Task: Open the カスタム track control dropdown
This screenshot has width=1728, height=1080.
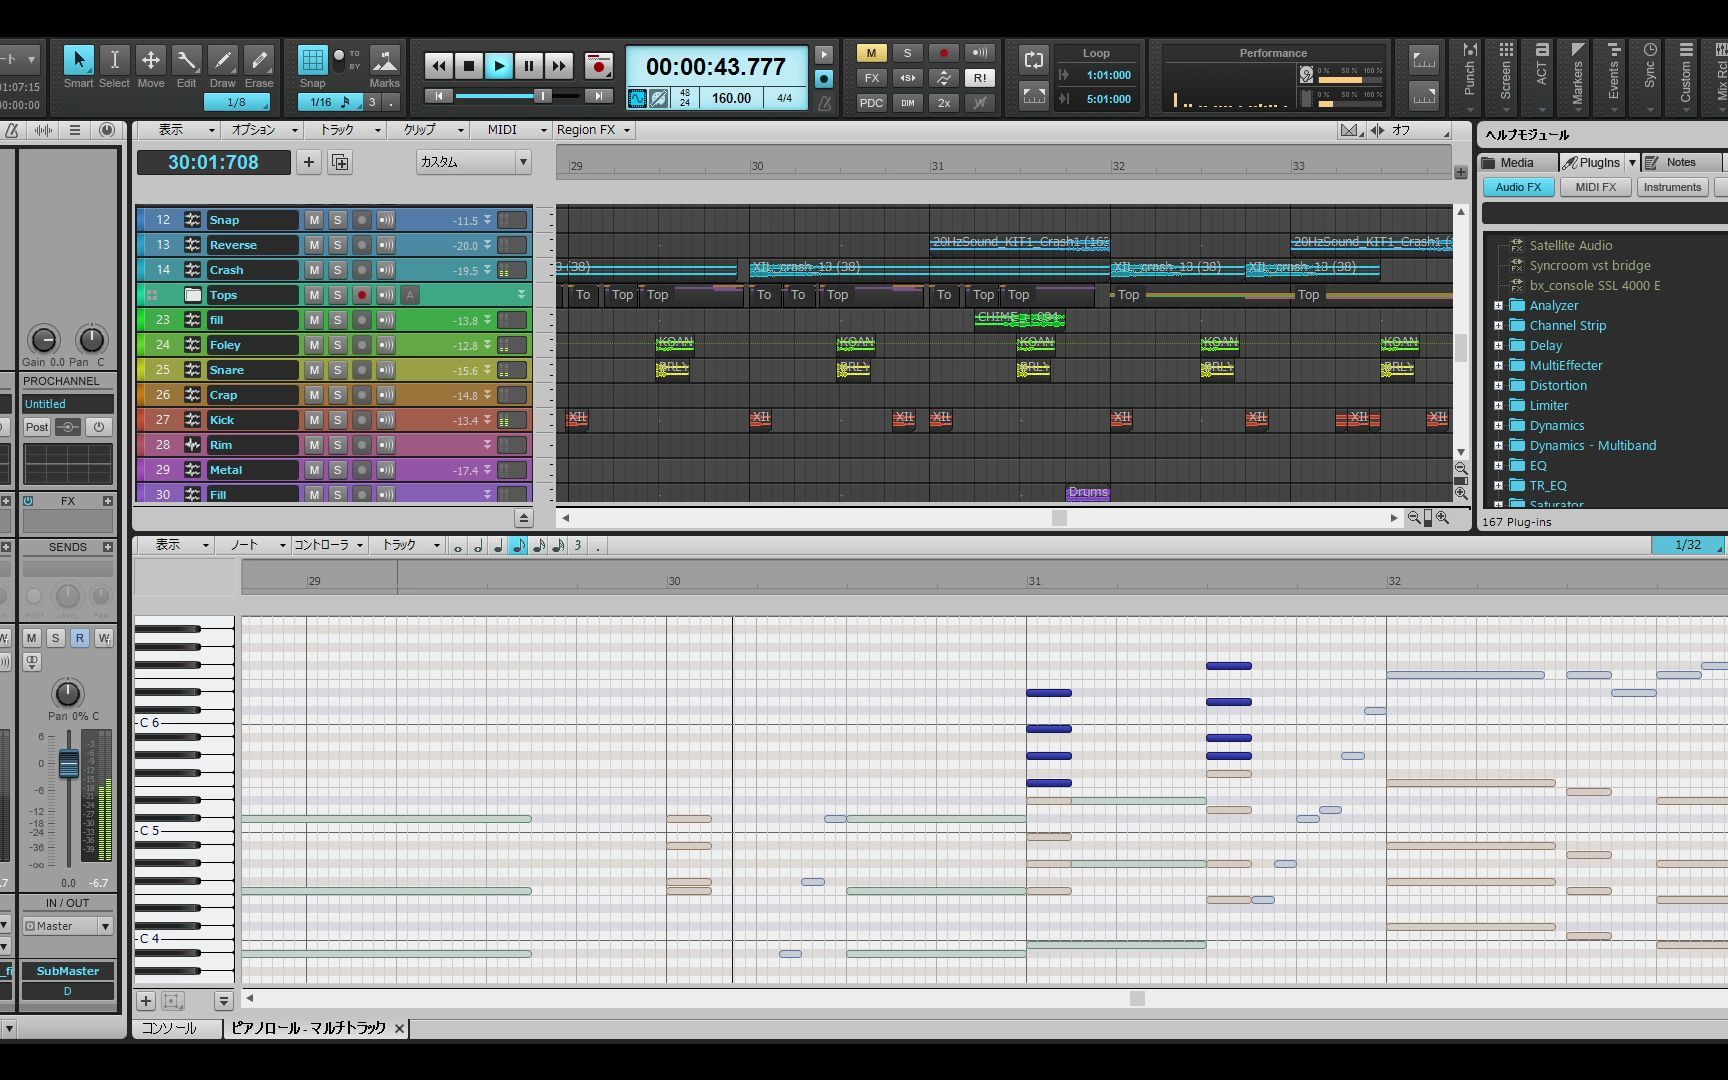Action: 473,162
